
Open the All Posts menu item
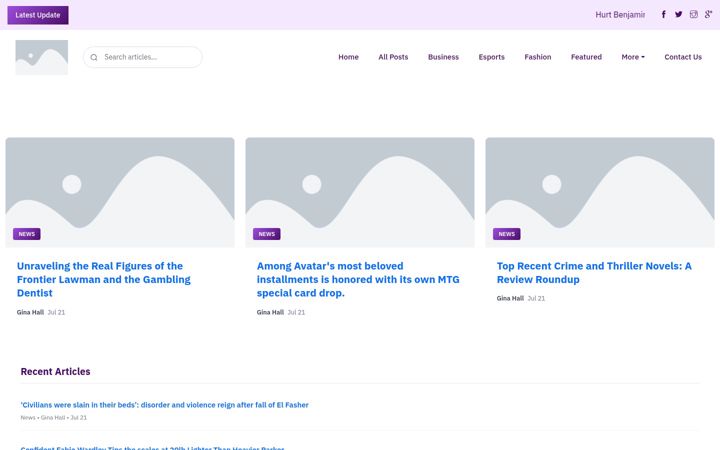pos(393,57)
